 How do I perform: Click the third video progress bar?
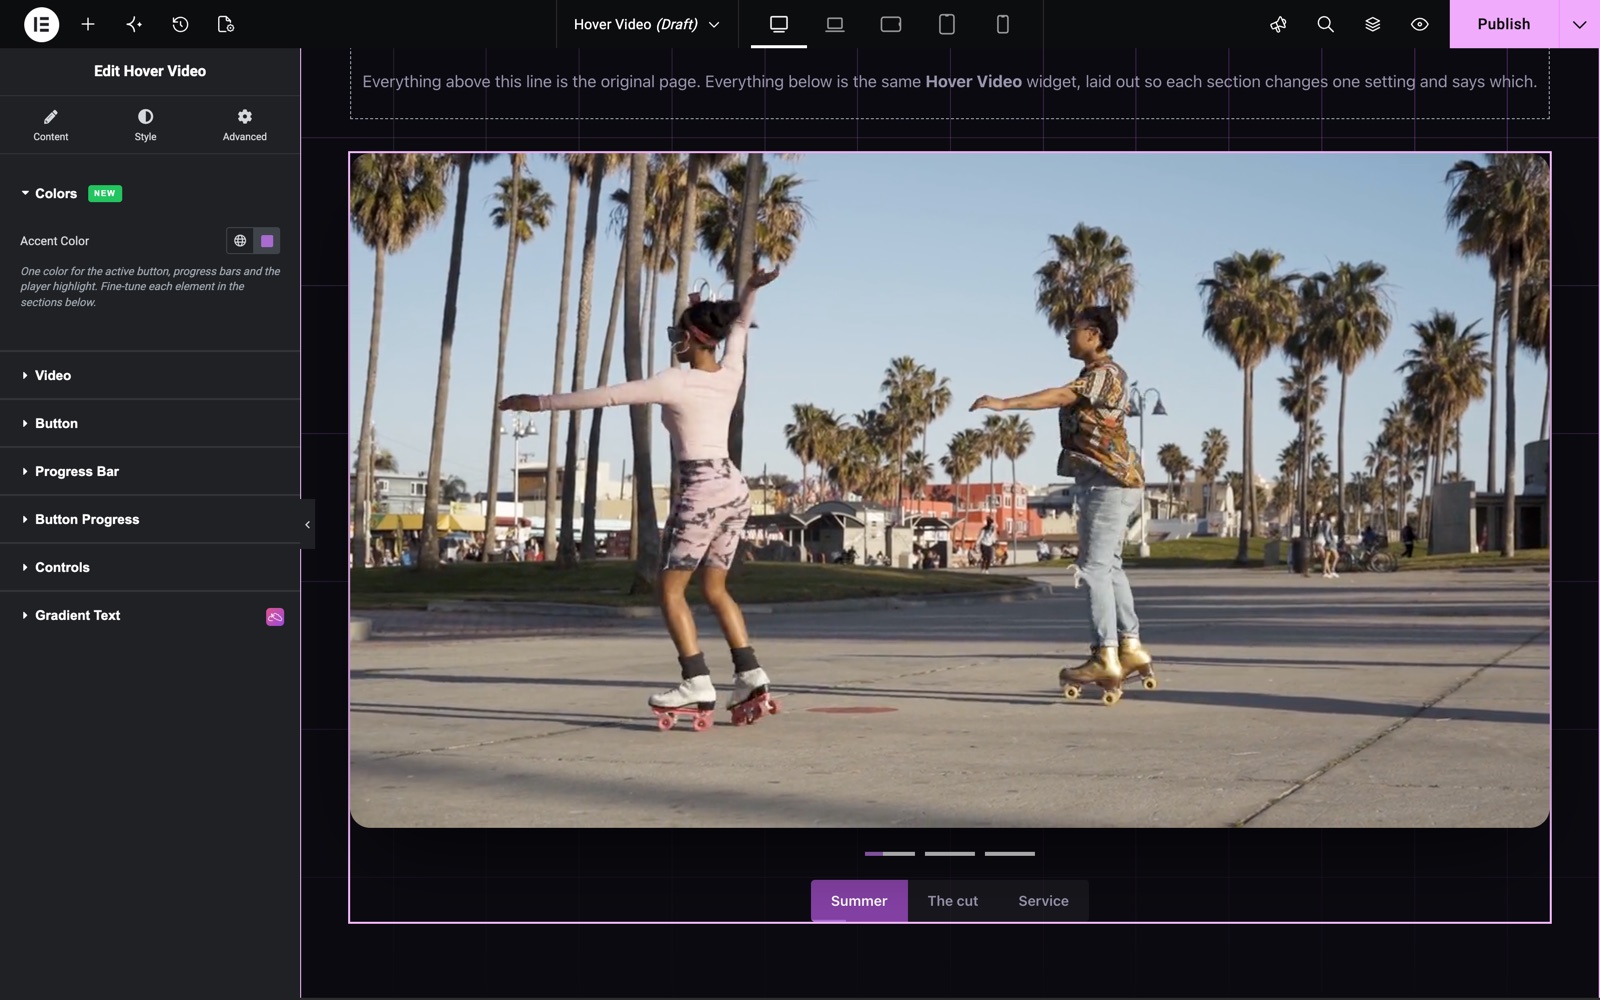point(1010,854)
